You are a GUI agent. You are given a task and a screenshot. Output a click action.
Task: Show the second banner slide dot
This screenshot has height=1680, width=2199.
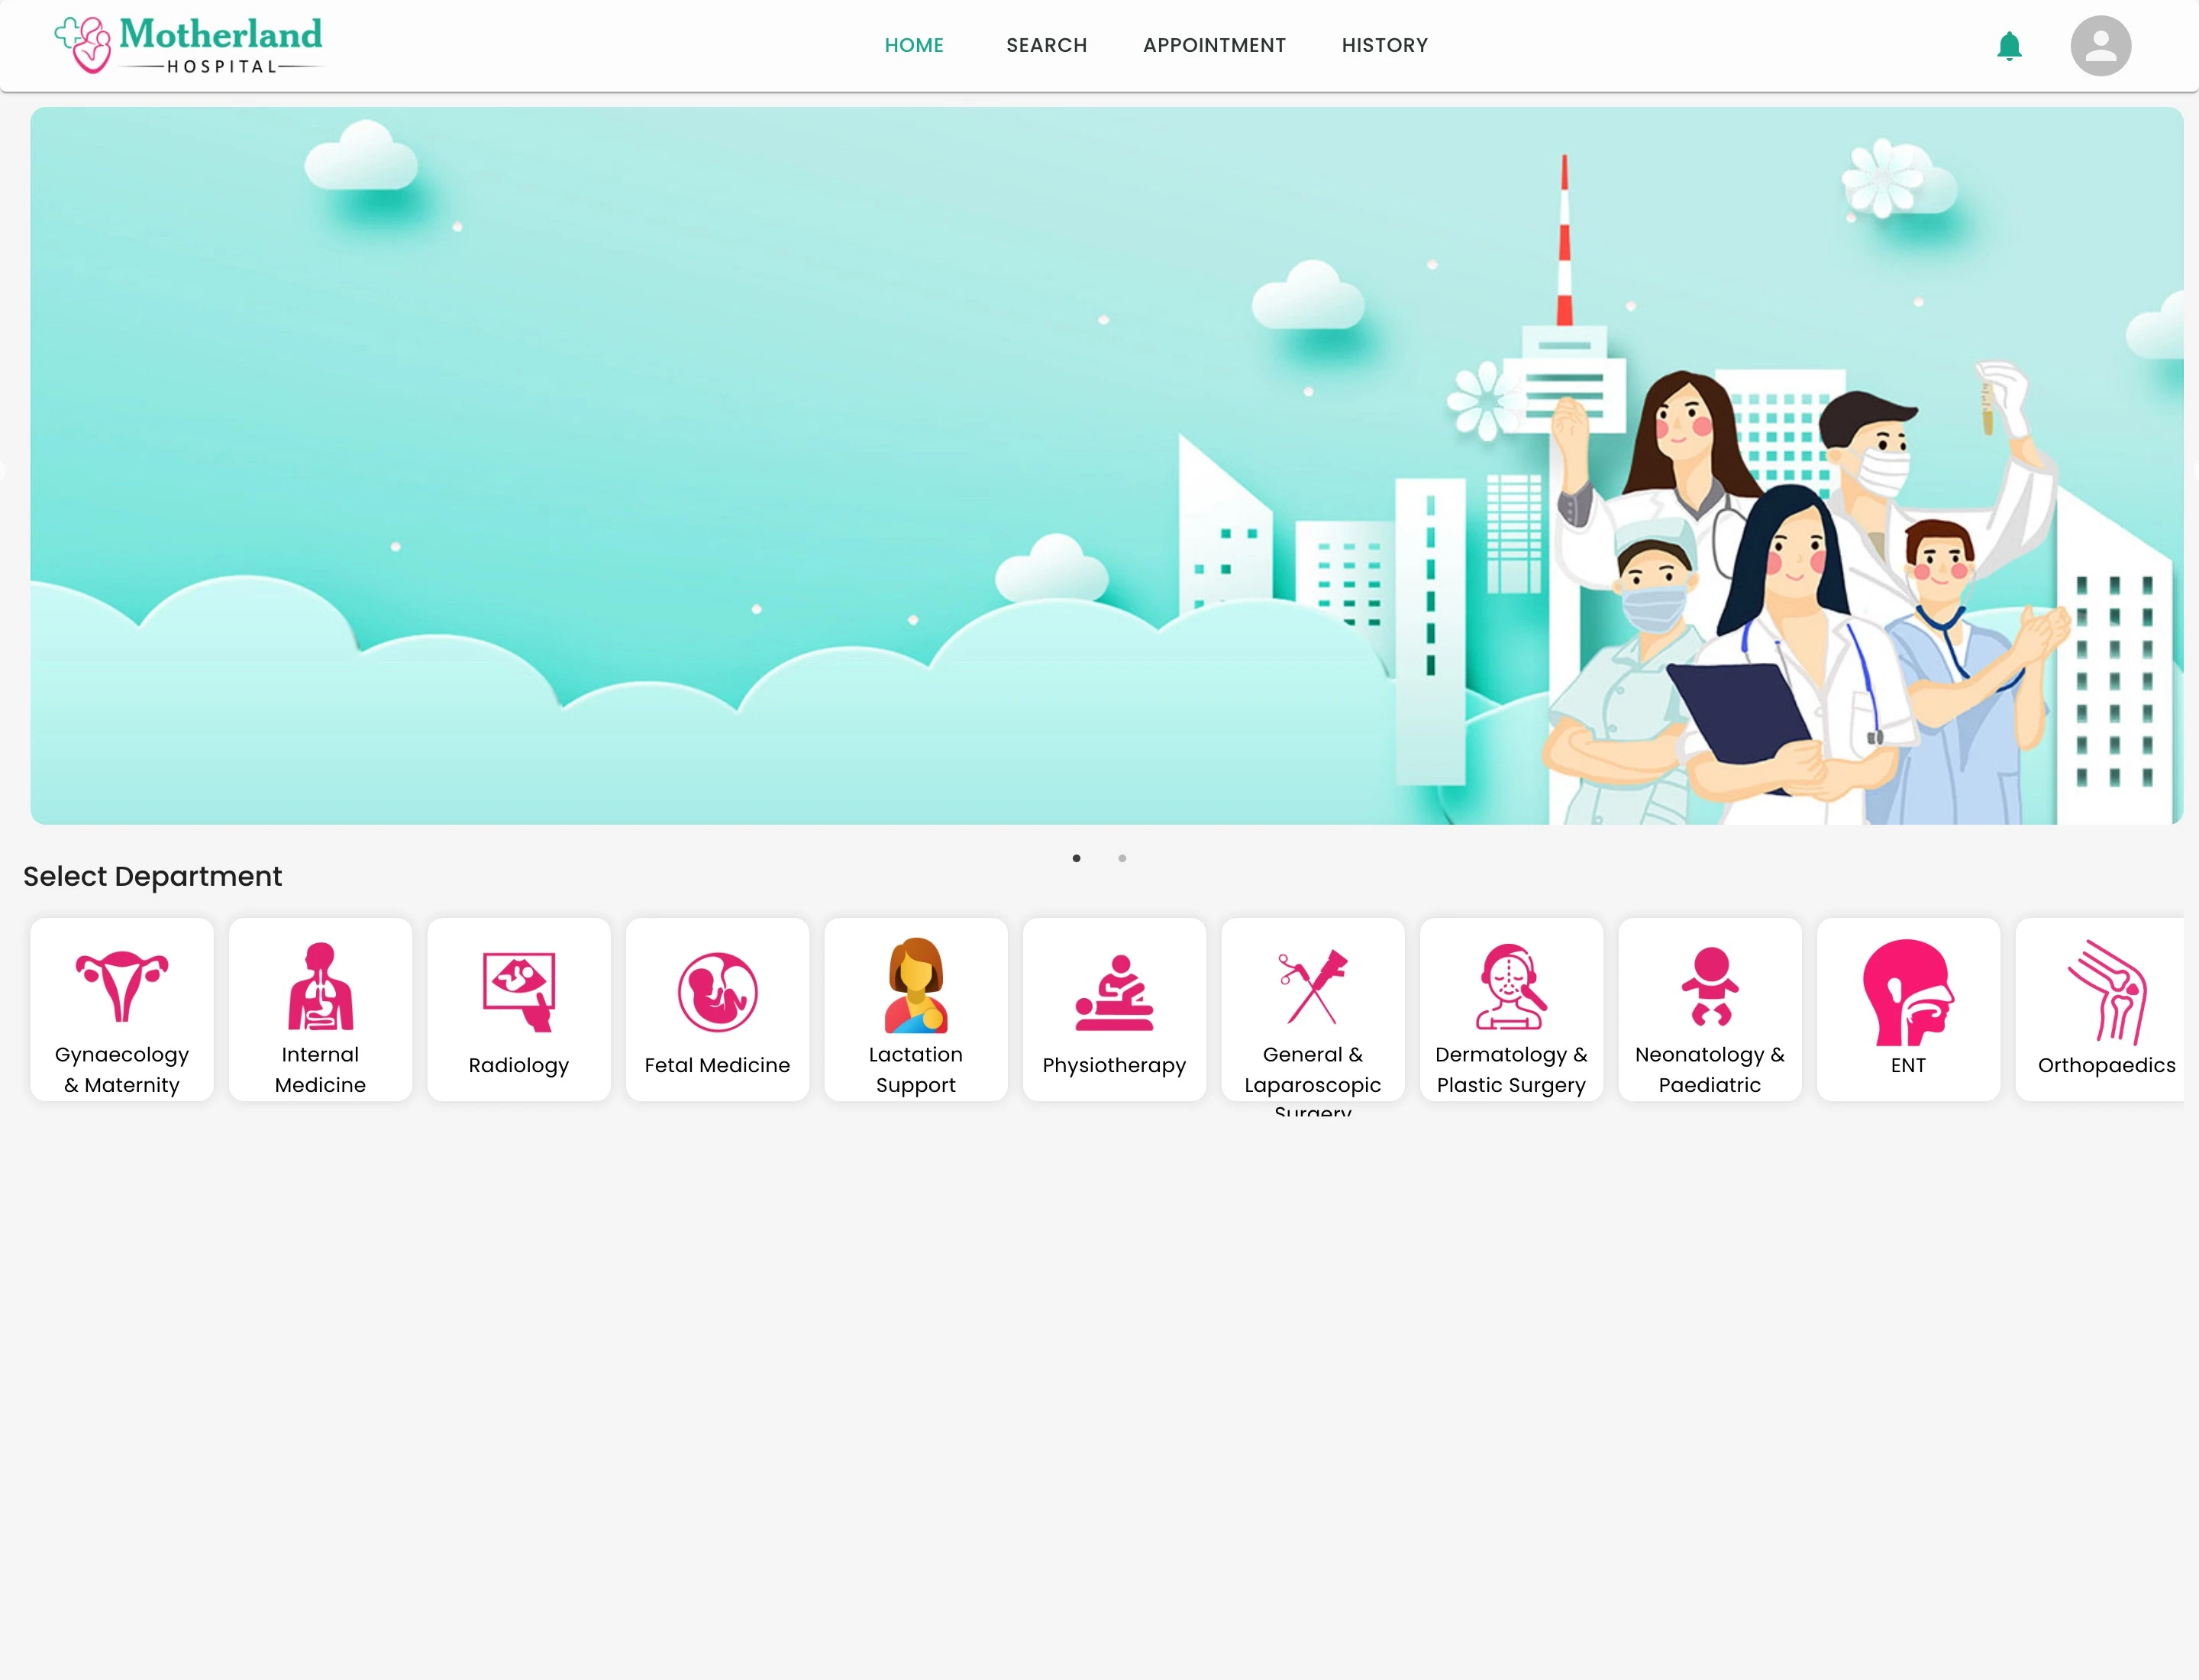pos(1122,858)
